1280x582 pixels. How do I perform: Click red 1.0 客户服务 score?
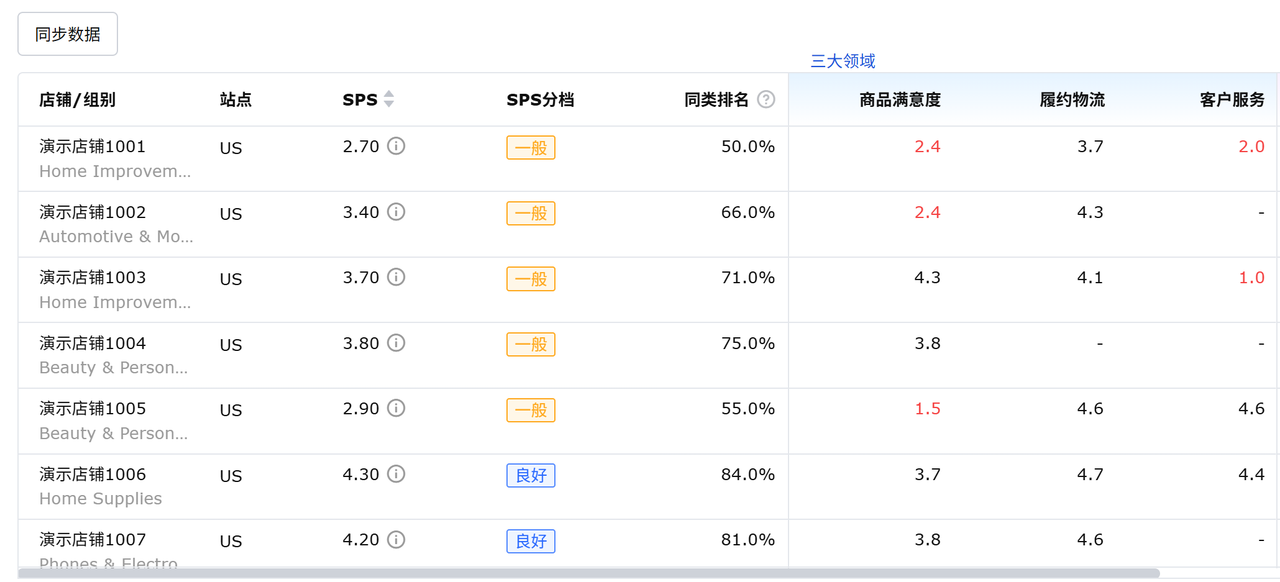(x=1252, y=278)
